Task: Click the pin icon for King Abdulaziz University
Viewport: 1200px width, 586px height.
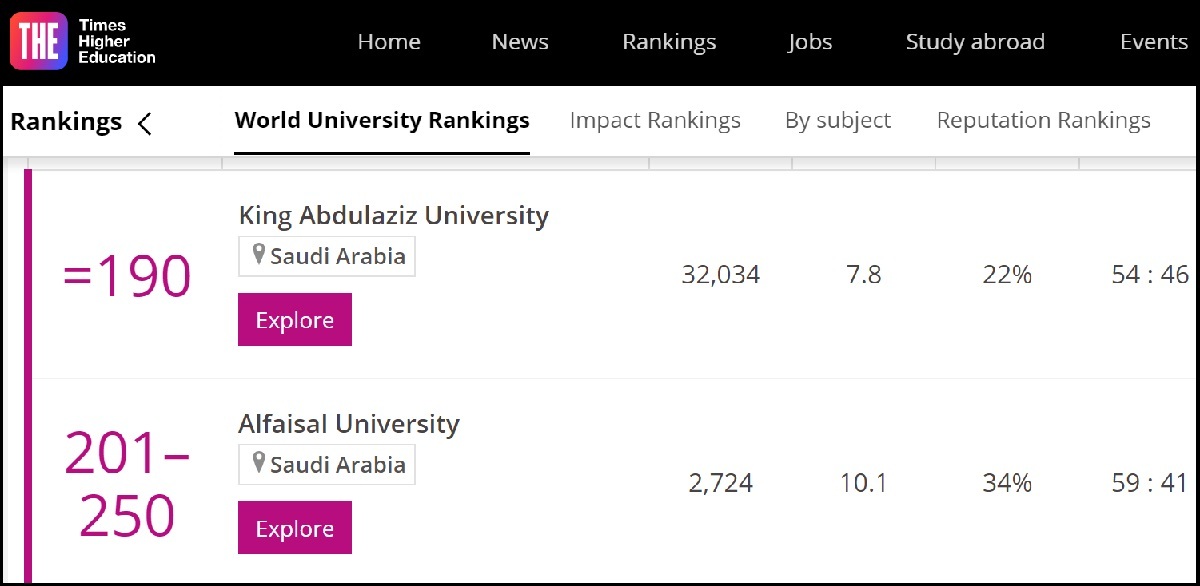Action: [259, 255]
